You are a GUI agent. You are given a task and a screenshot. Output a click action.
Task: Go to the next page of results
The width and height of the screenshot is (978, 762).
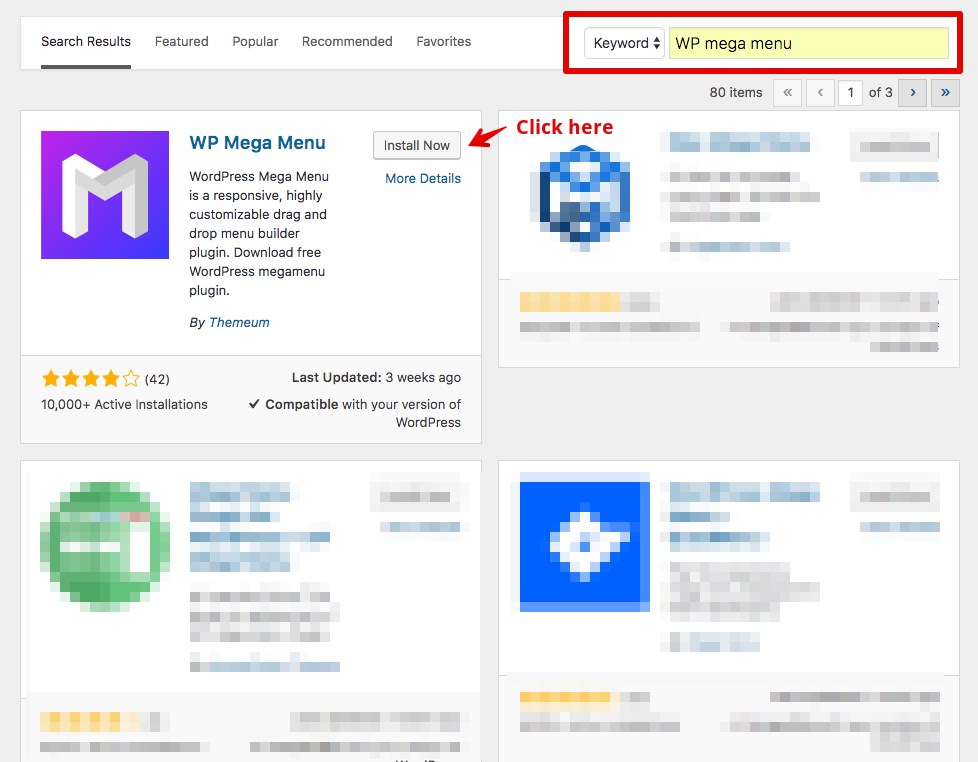point(913,93)
